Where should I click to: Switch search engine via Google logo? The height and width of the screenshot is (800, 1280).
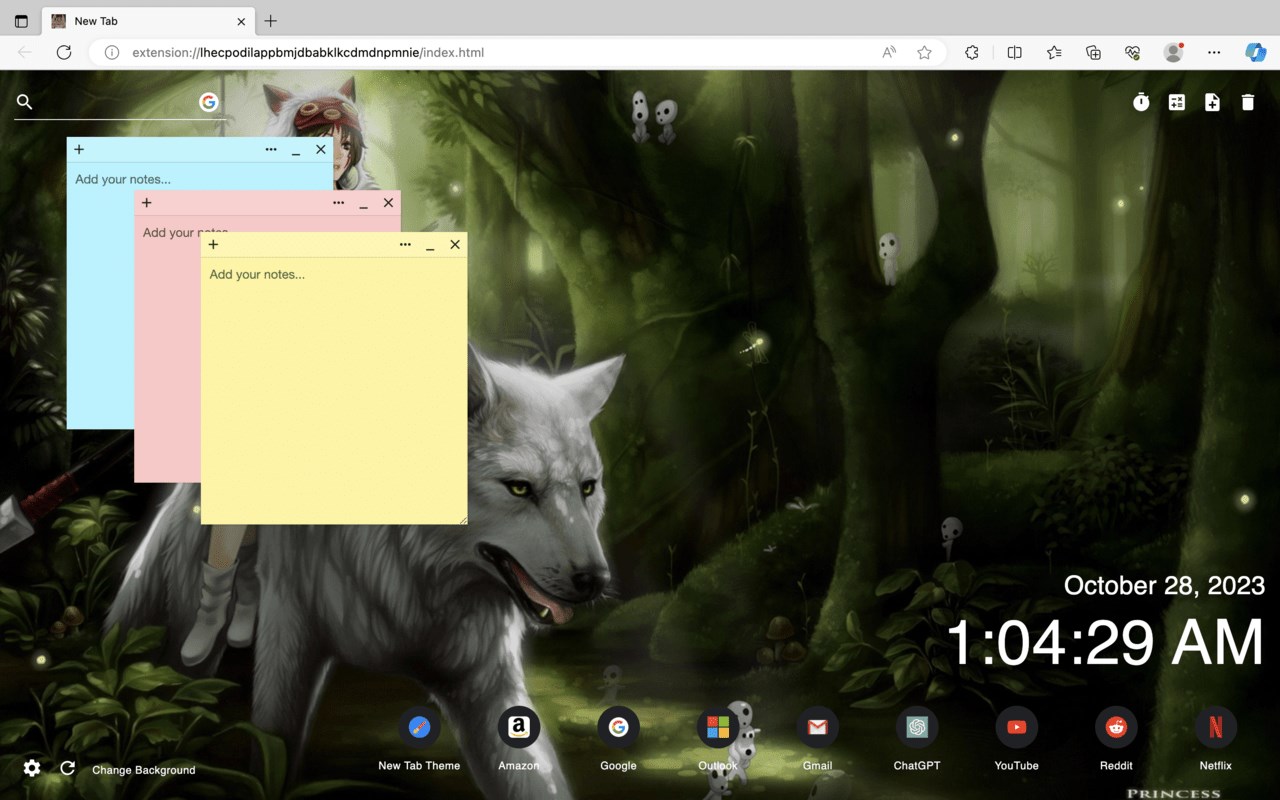click(208, 102)
